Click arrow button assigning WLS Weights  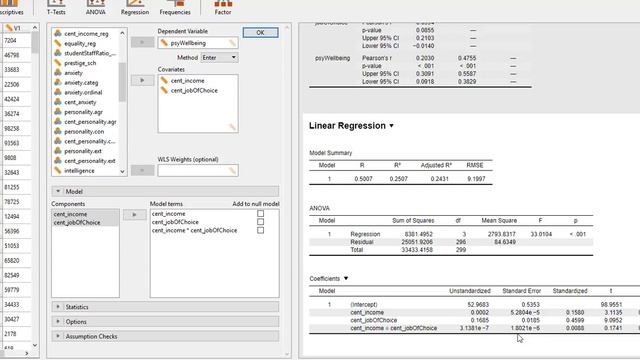[x=142, y=170]
